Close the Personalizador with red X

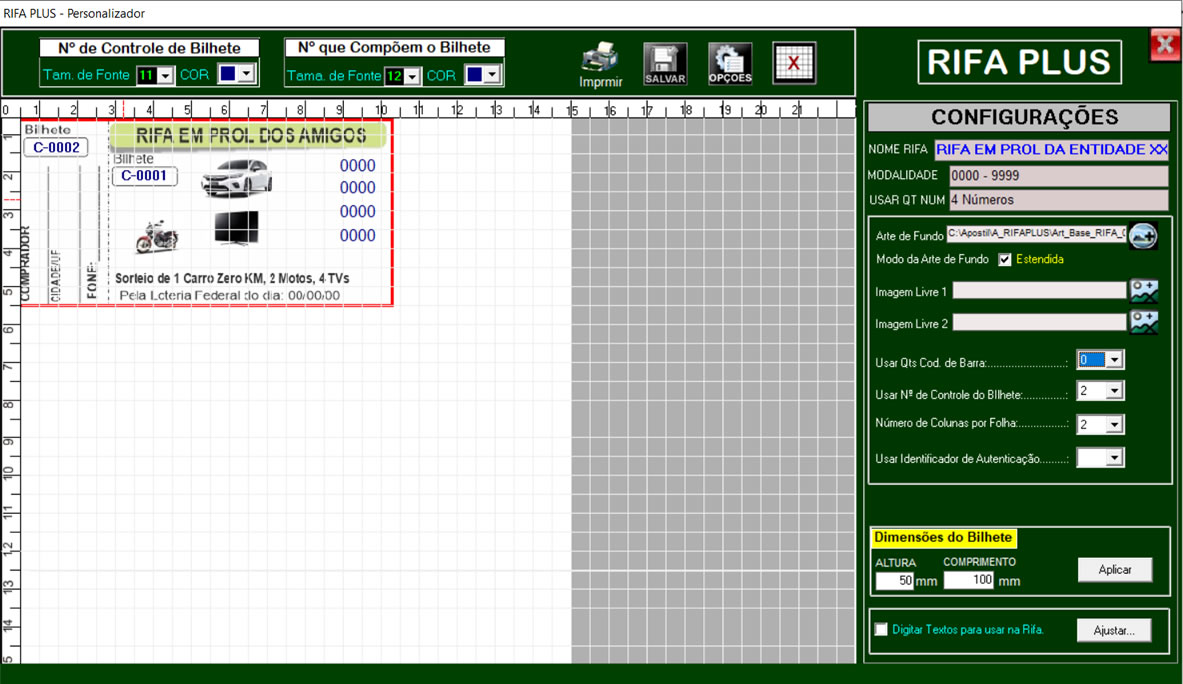1164,45
